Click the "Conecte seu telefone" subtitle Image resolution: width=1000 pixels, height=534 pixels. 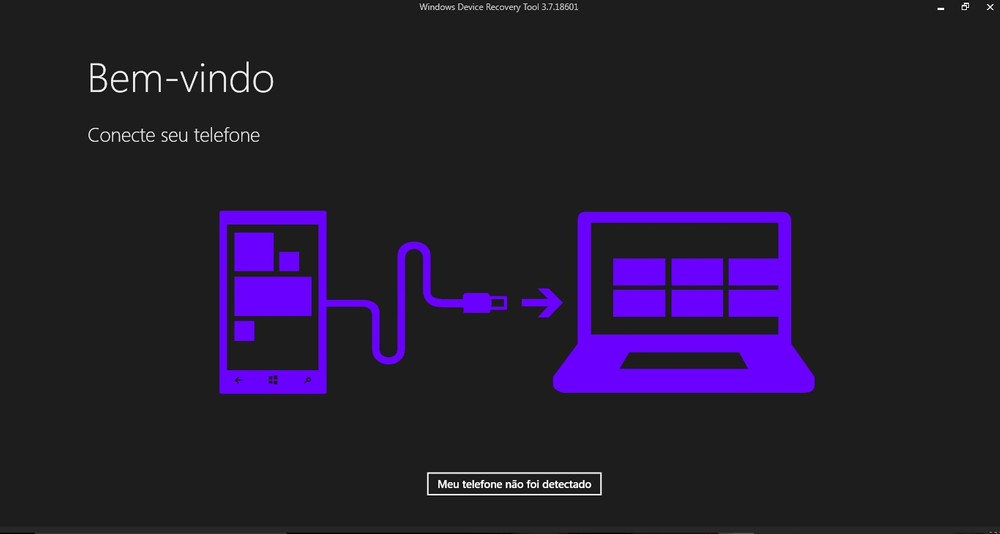tap(174, 135)
